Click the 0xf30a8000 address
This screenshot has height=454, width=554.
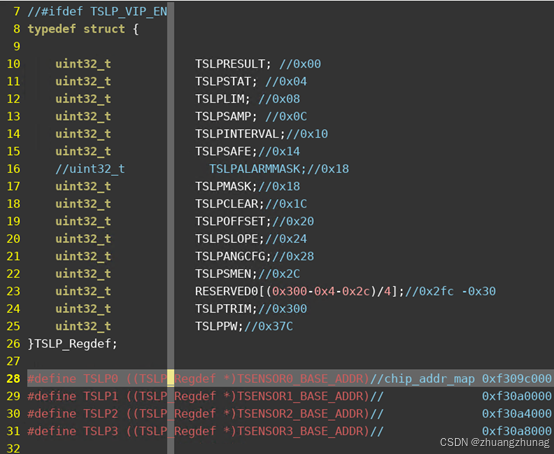[x=517, y=431]
